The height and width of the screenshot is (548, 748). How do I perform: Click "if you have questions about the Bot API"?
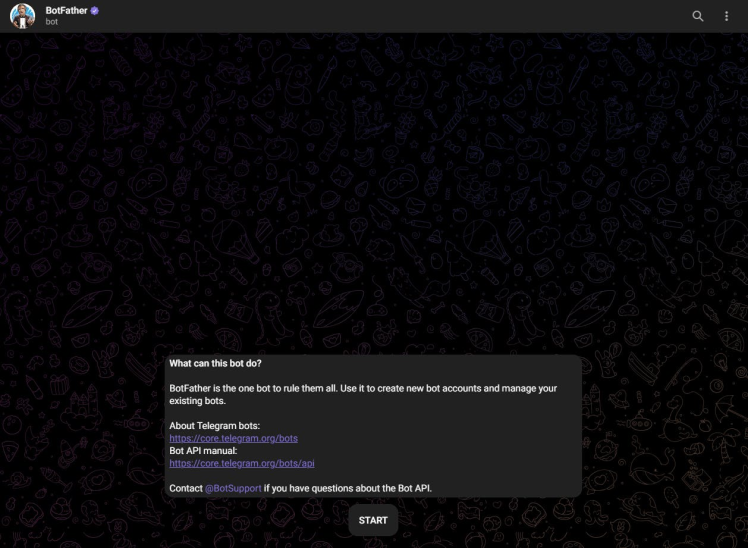pos(347,488)
